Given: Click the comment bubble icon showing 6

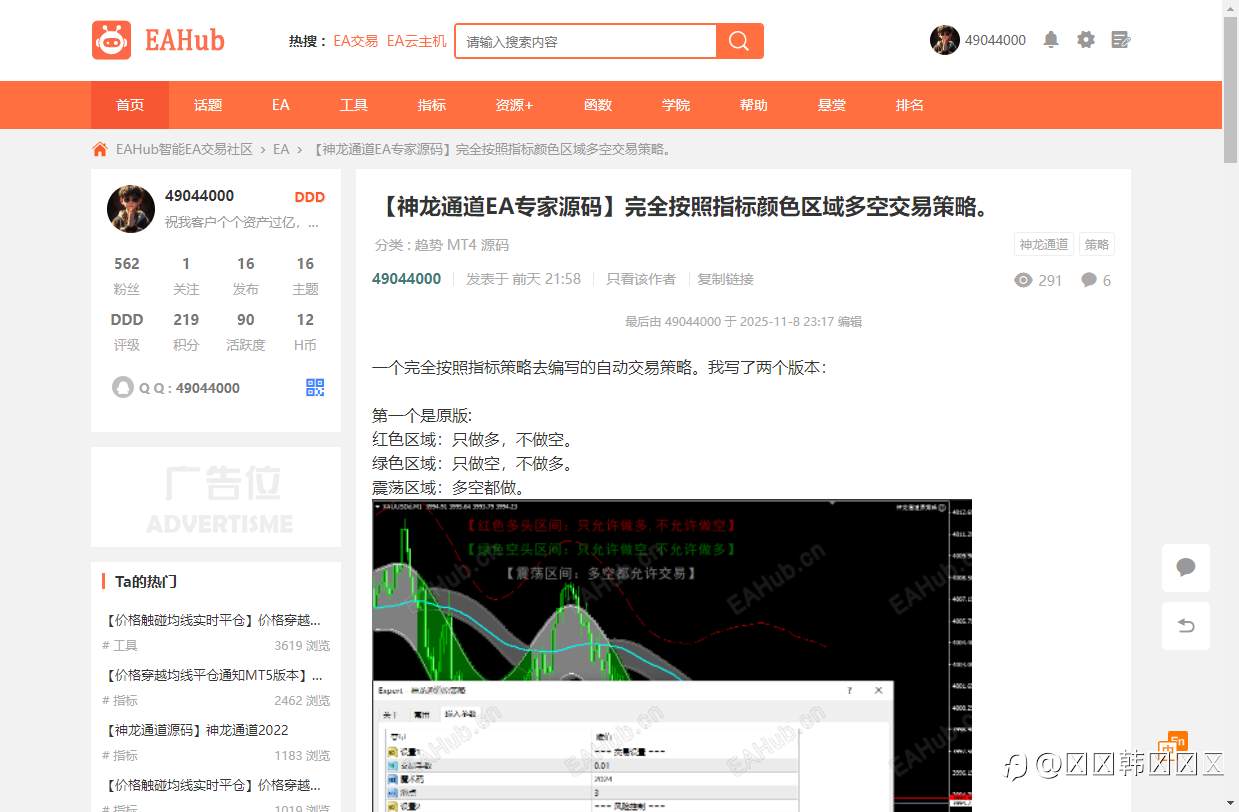Looking at the screenshot, I should click(x=1089, y=280).
